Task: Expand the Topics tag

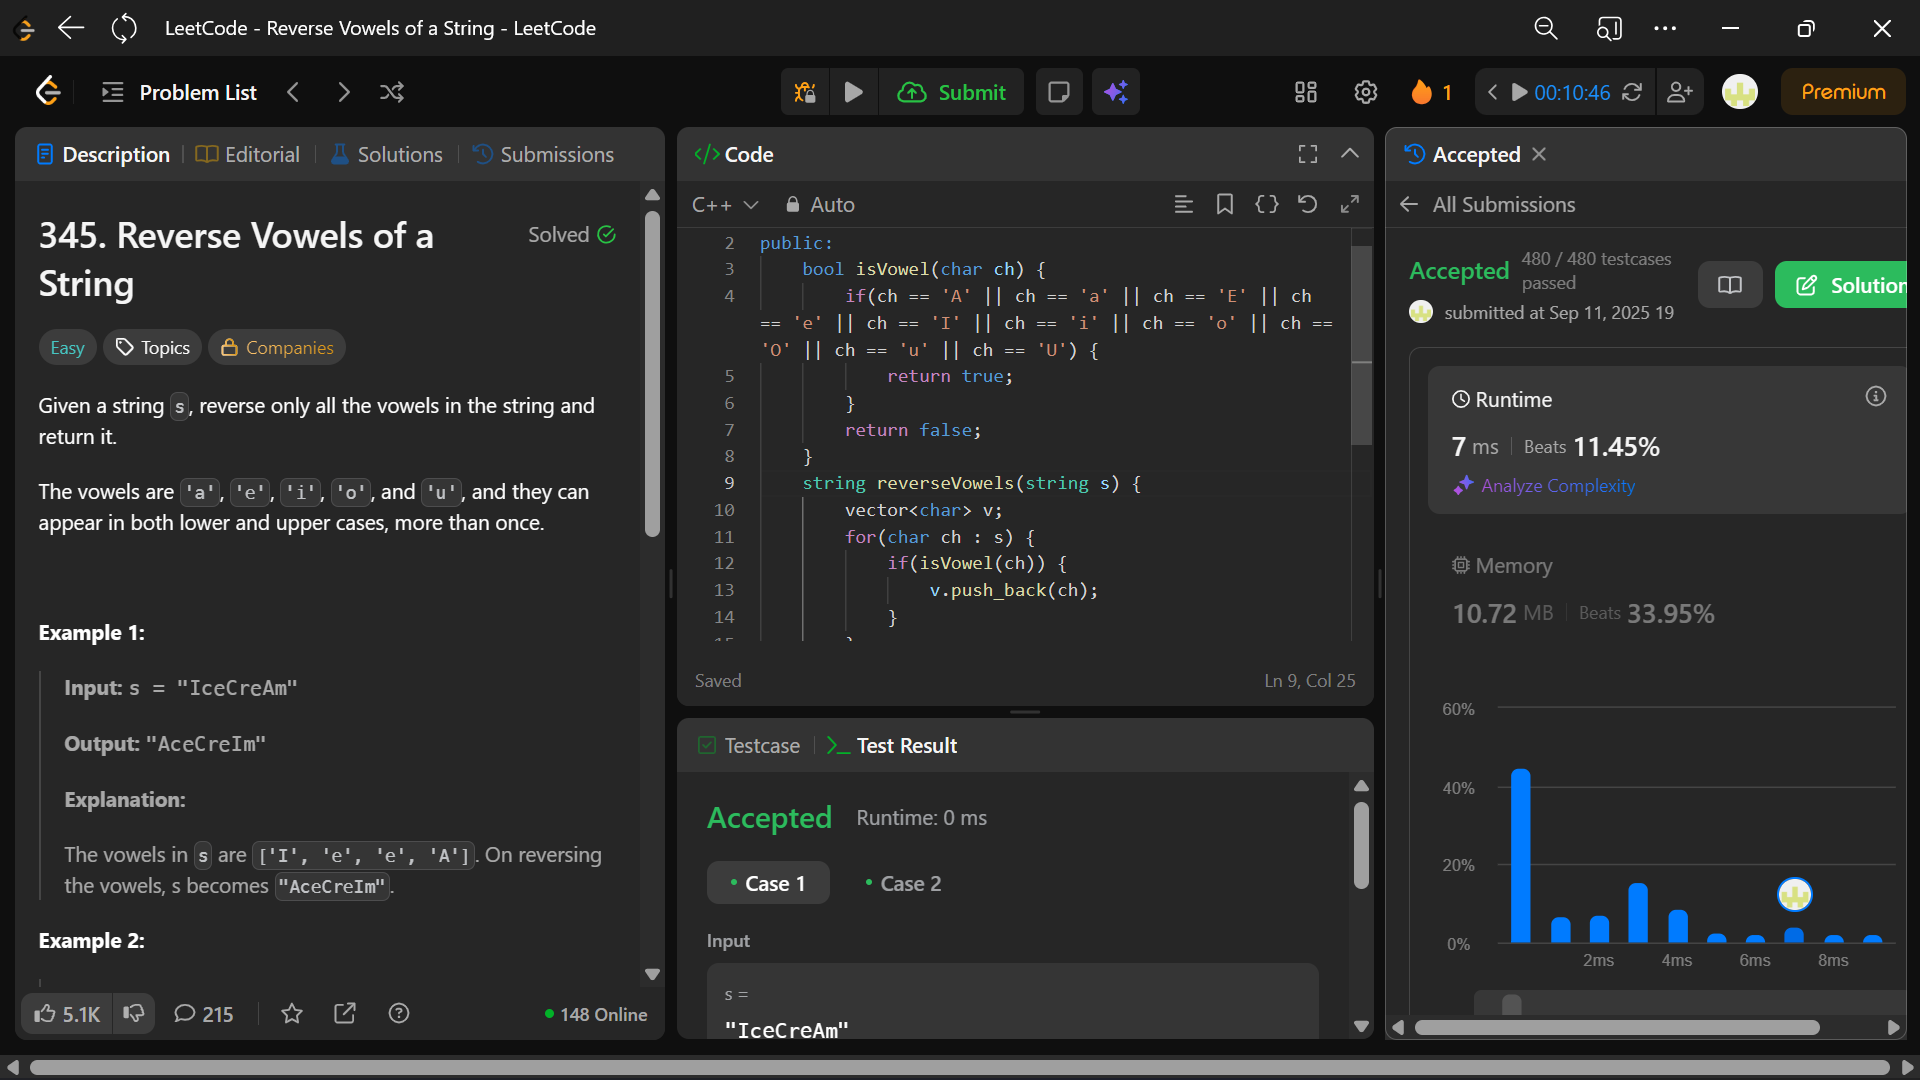Action: pos(153,347)
